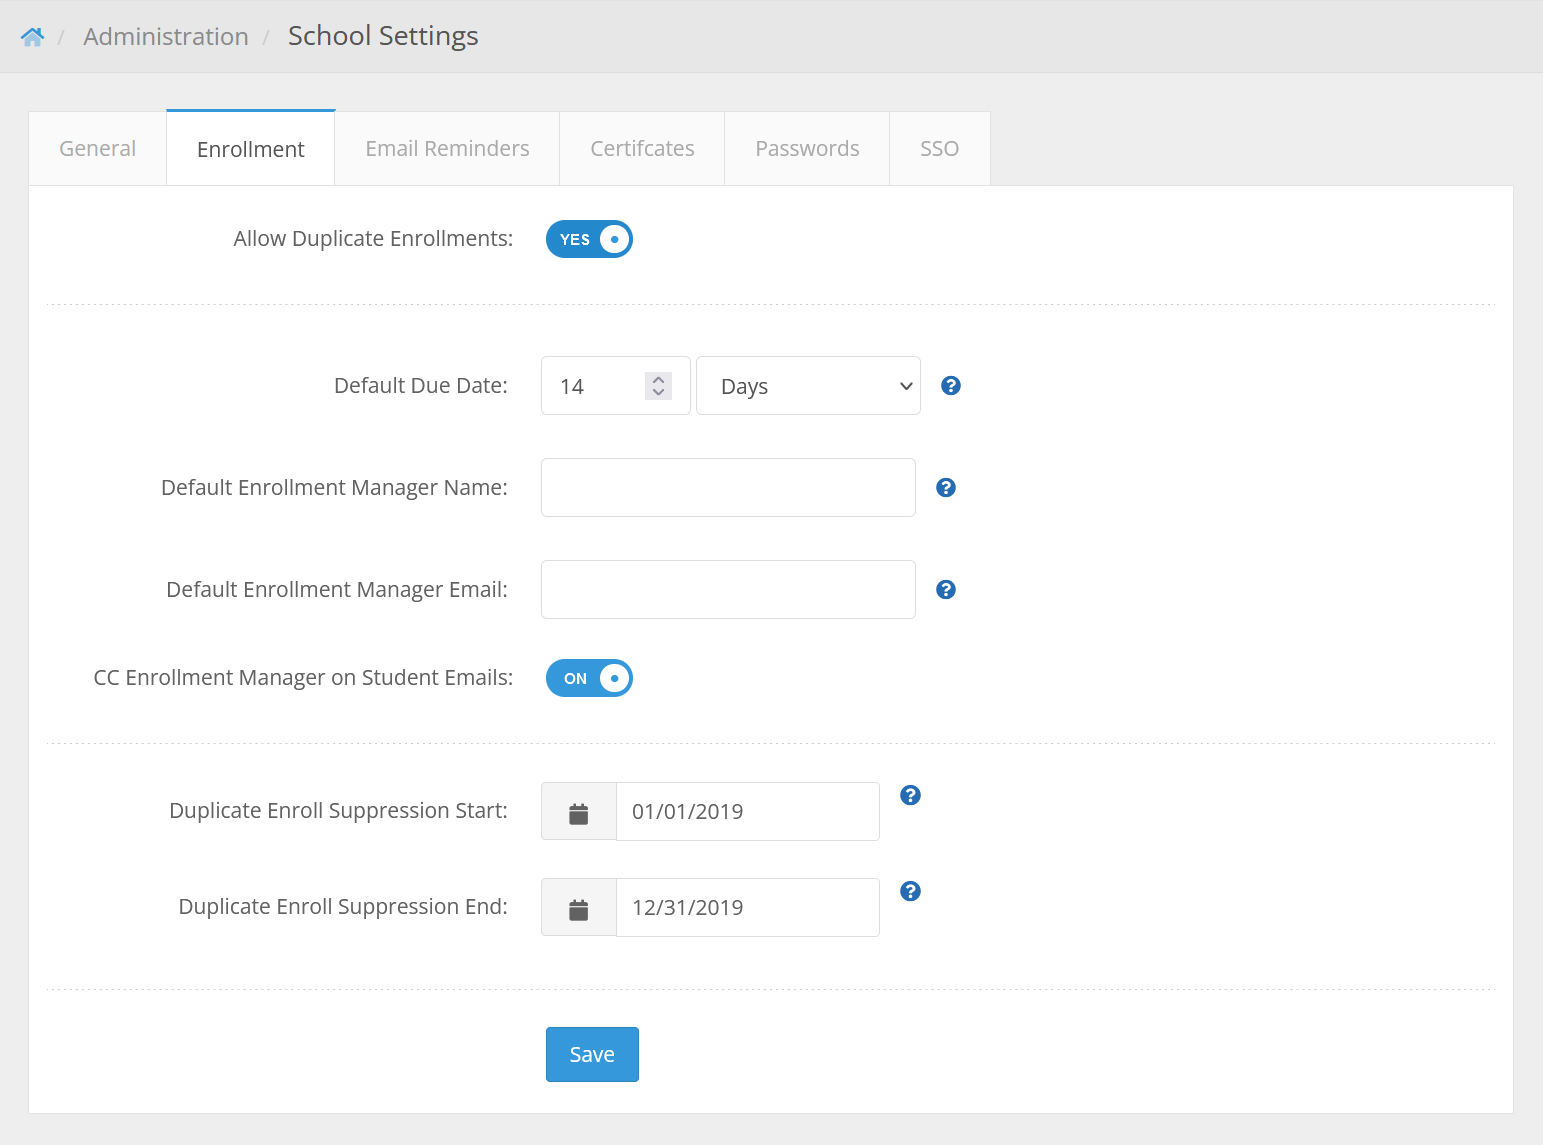
Task: Show help for Enrollment Manager Email
Action: (946, 590)
